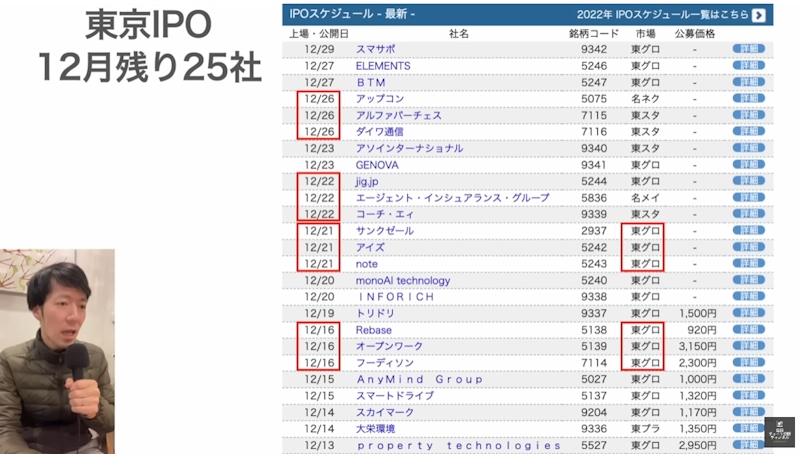Screen dimensions: 800x454
Task: Open the スマートドライブ company link
Action: point(394,395)
